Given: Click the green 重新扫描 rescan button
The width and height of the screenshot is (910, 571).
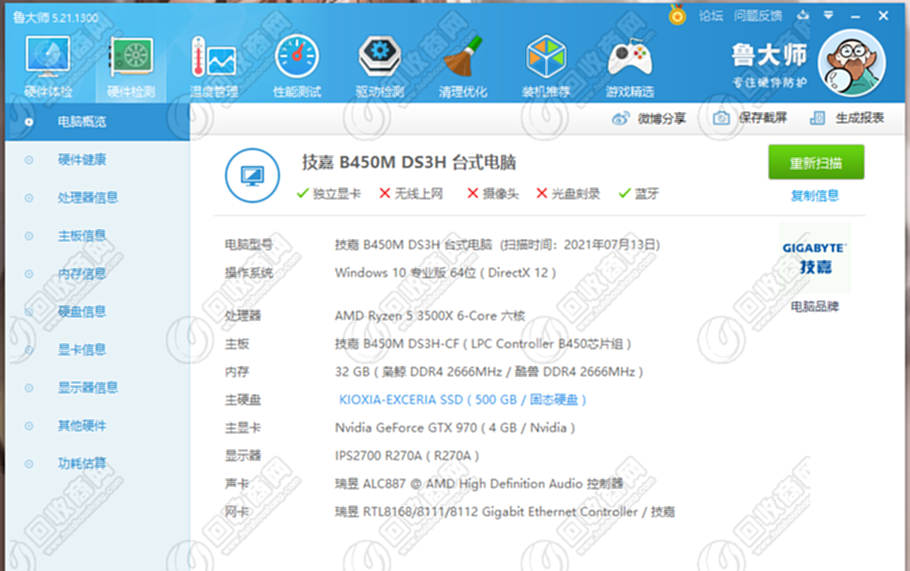Looking at the screenshot, I should (816, 162).
